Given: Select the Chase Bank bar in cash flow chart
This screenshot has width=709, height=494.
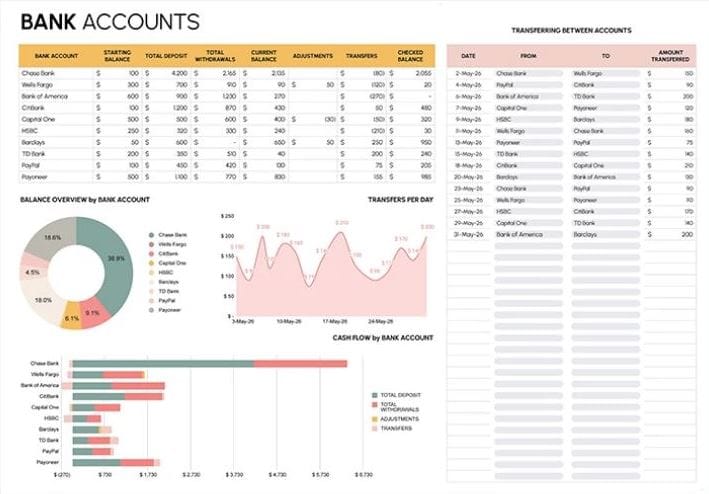Looking at the screenshot, I should (x=209, y=364).
